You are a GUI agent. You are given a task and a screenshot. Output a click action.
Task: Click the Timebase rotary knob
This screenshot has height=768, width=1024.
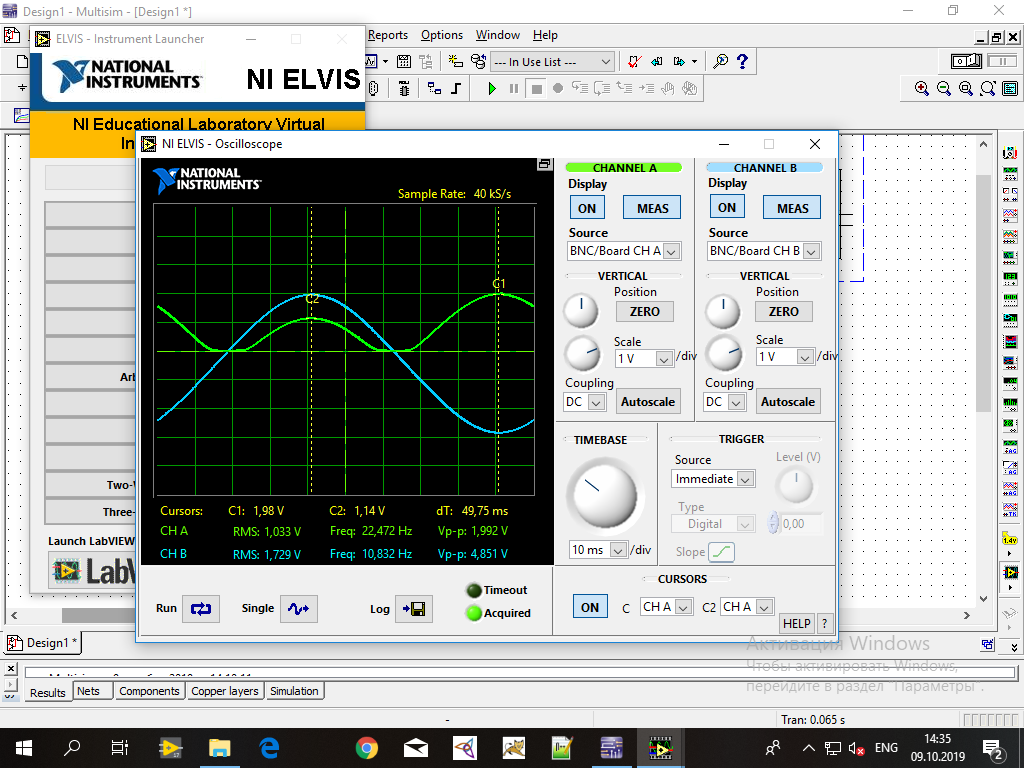click(605, 496)
